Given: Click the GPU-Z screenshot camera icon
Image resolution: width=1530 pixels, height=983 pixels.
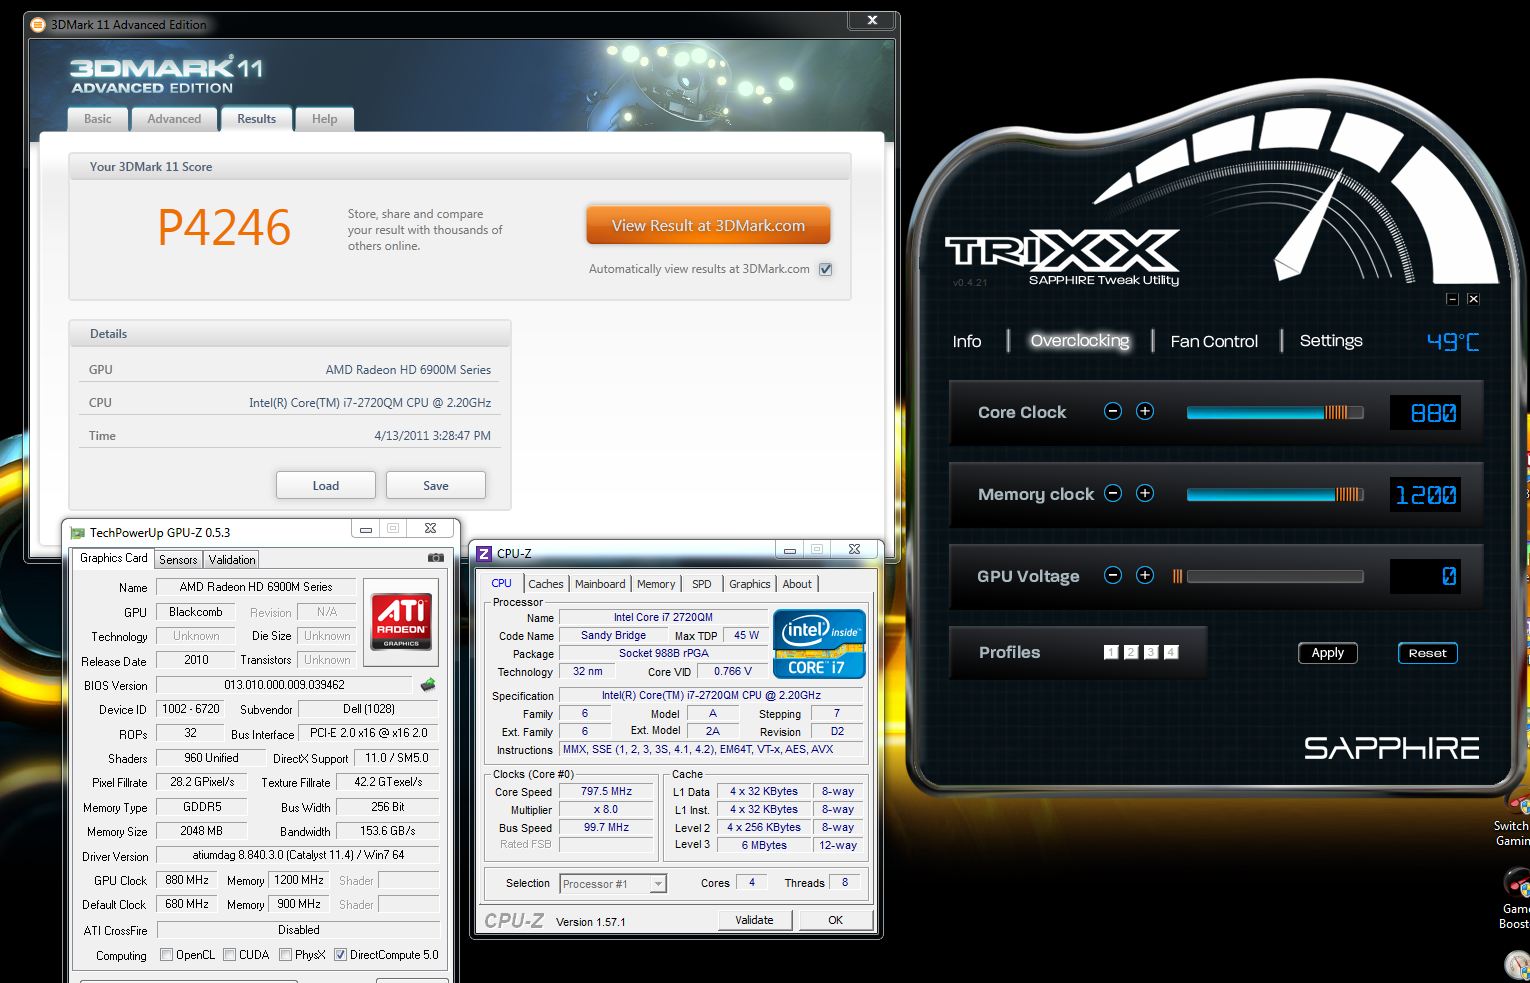Looking at the screenshot, I should [436, 558].
